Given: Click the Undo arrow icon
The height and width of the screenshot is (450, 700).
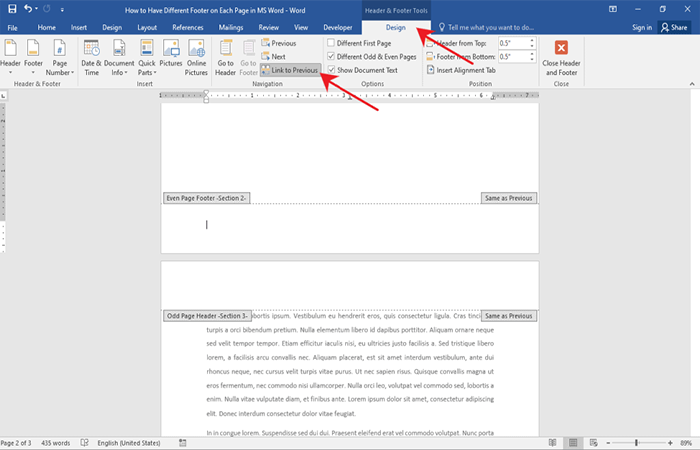Looking at the screenshot, I should click(29, 9).
